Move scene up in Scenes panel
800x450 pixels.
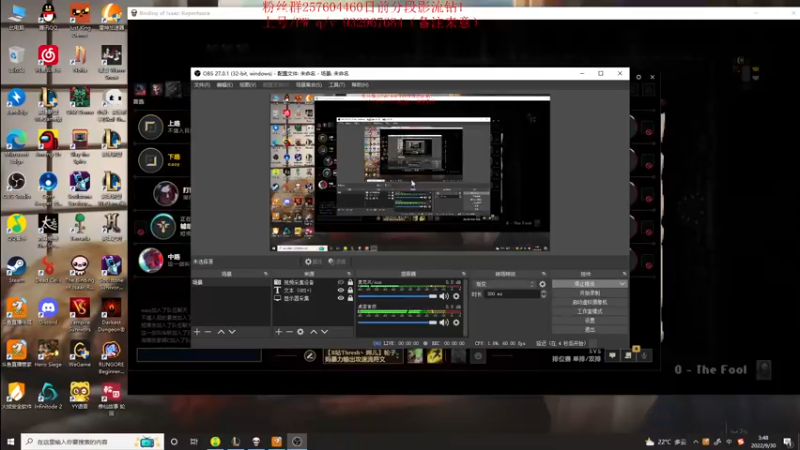(x=221, y=332)
